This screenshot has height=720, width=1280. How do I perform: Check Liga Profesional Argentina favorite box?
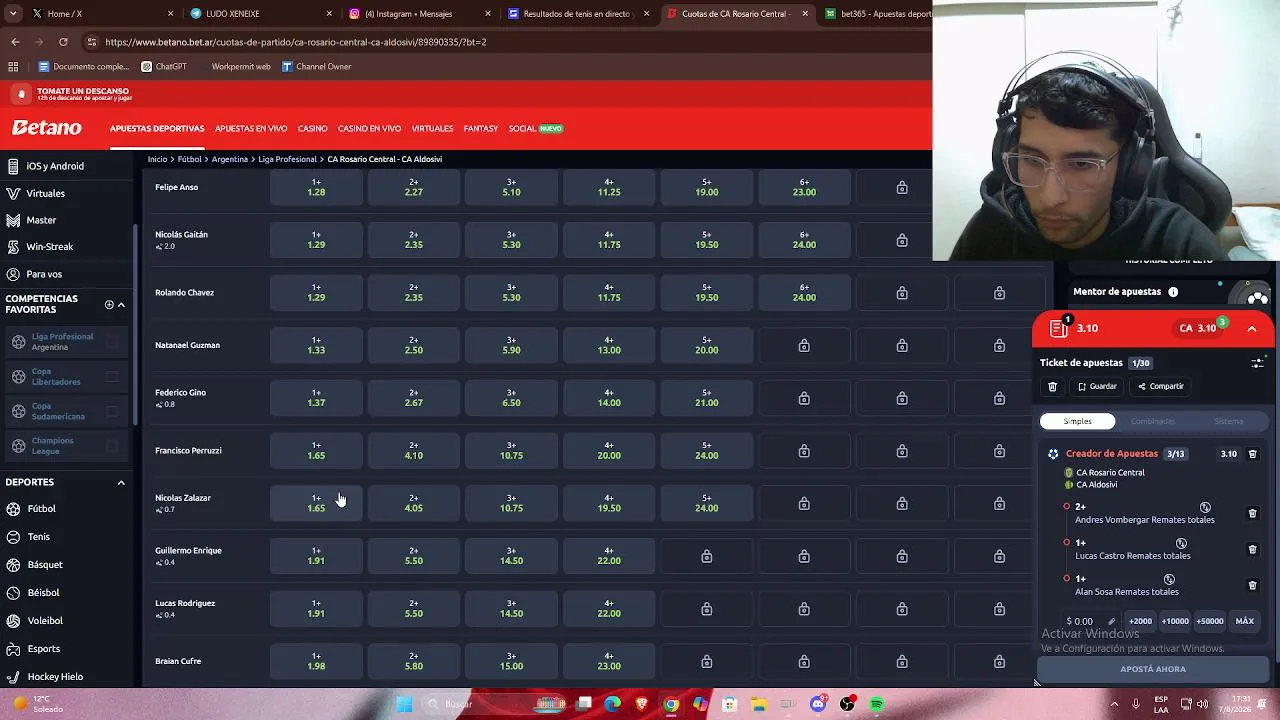tap(112, 342)
